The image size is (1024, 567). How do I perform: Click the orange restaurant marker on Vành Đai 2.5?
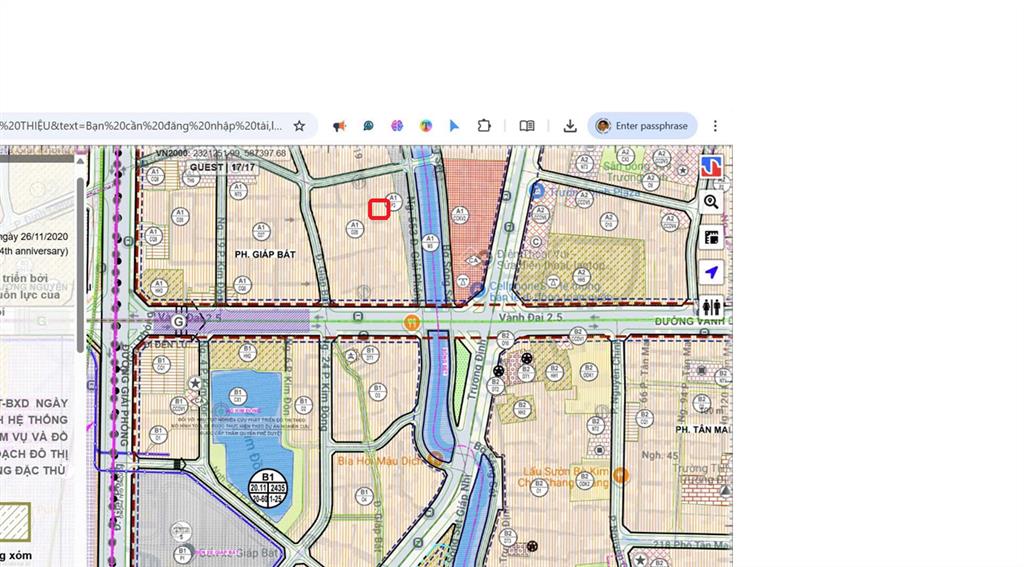point(411,322)
